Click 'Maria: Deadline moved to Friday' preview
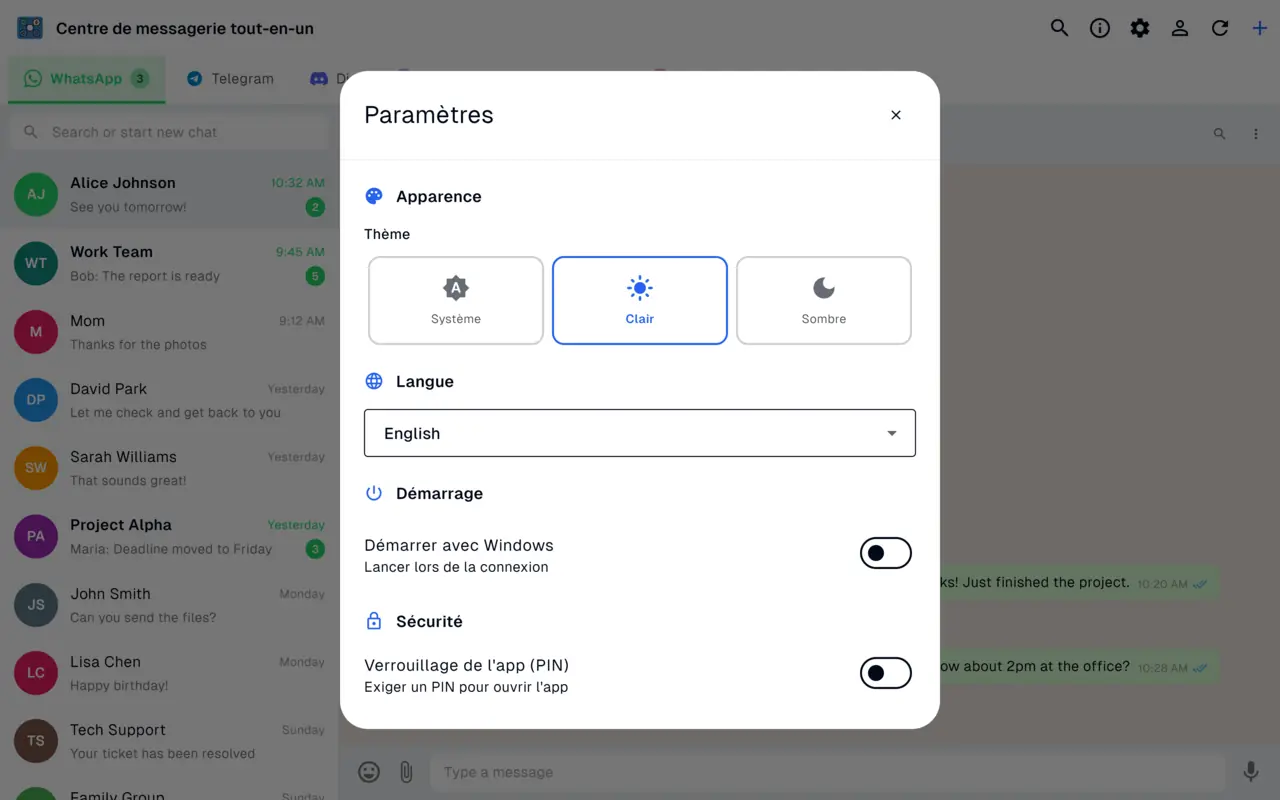This screenshot has height=800, width=1280. tap(171, 549)
